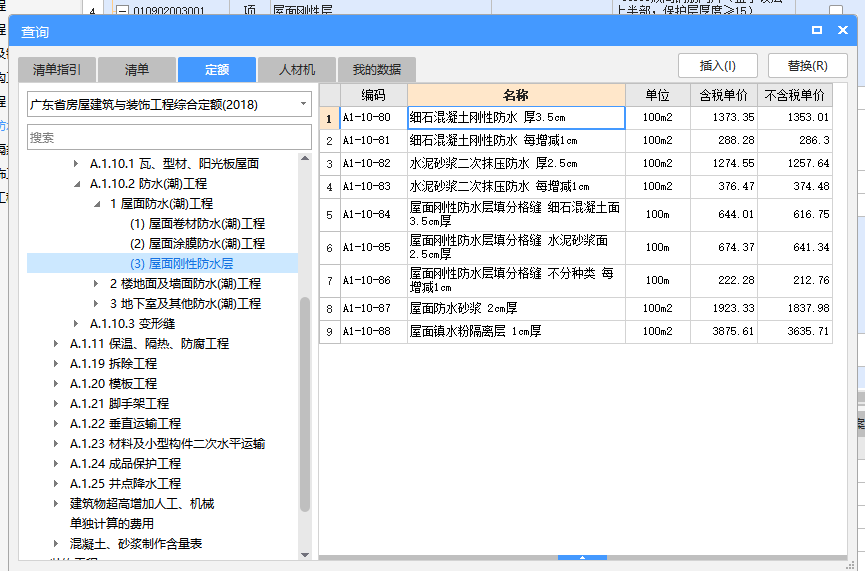Expand A.1.10.1 瓦、型材、阳光板屋面 node

[76, 163]
